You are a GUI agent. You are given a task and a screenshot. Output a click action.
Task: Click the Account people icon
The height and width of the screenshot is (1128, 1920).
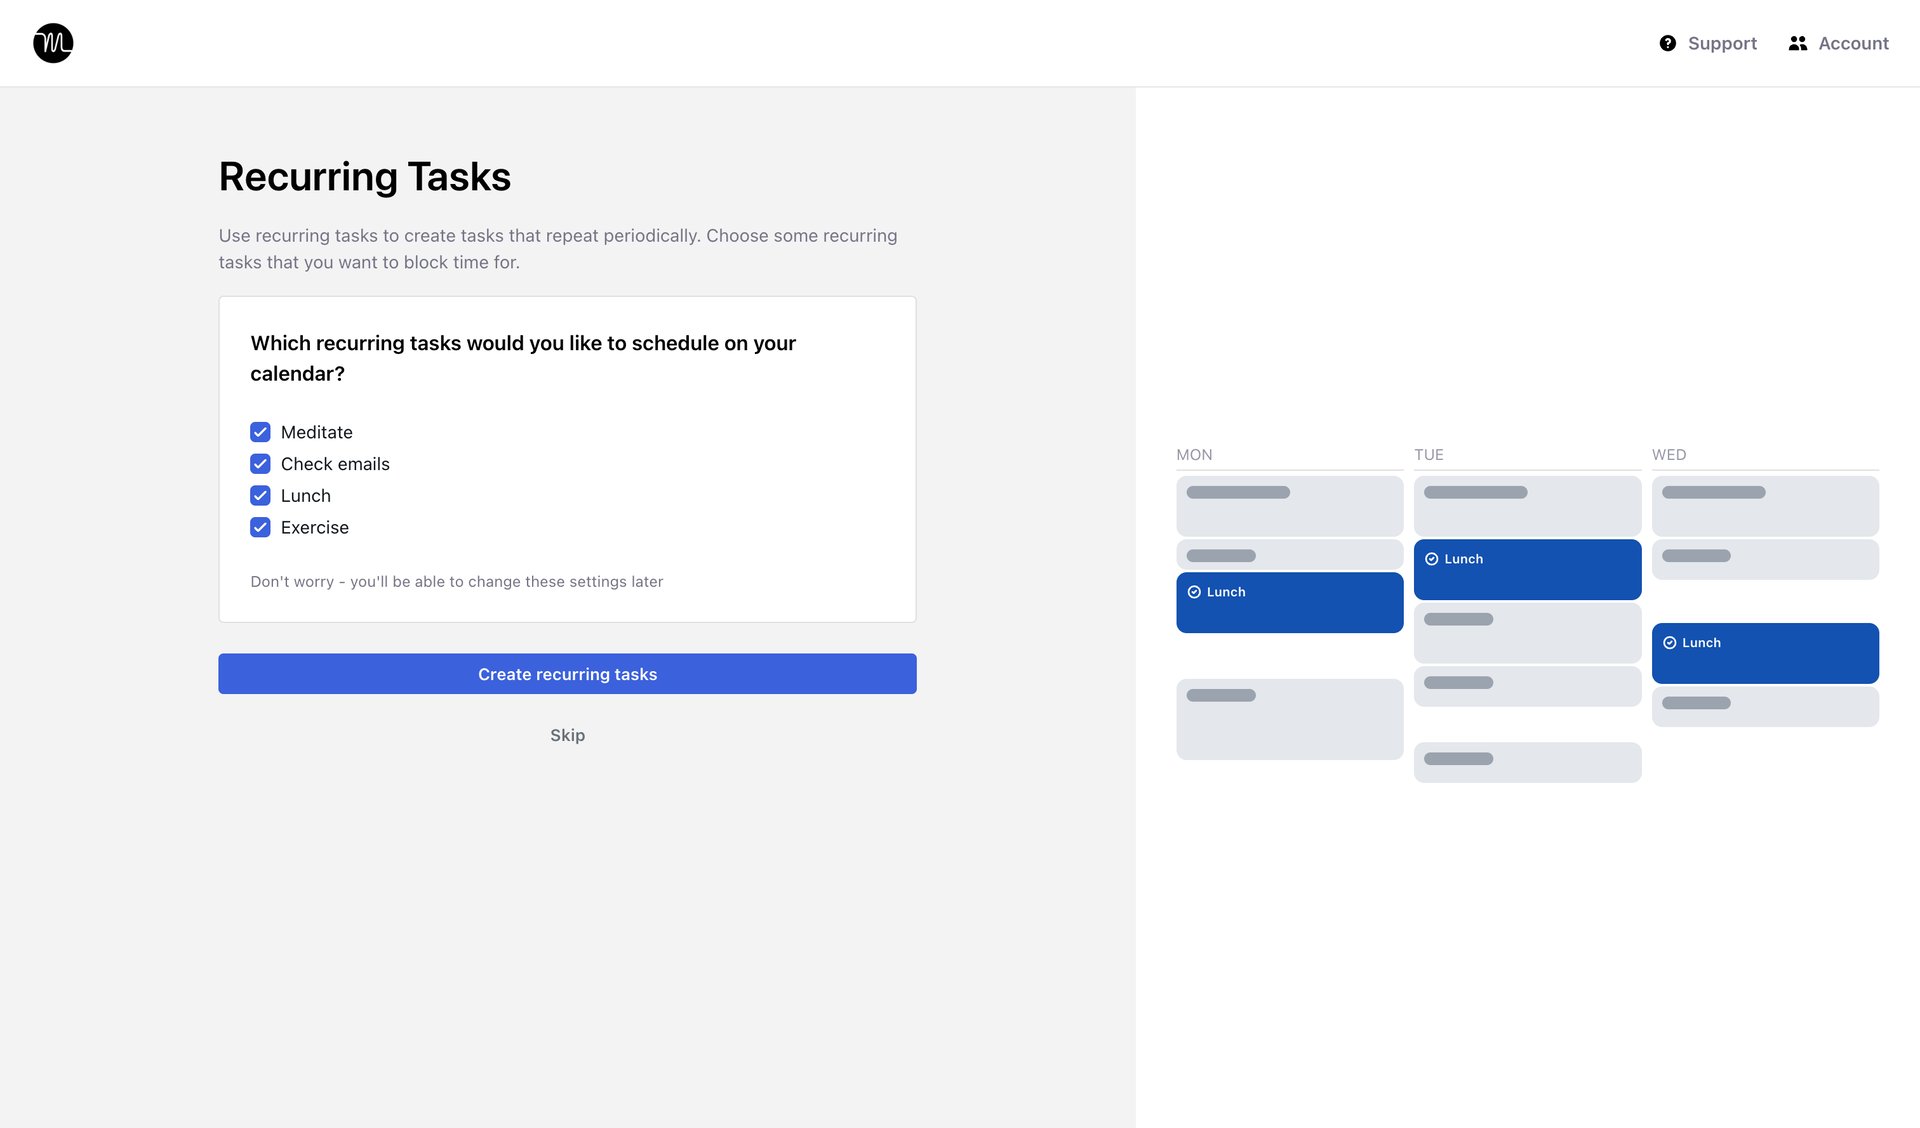pyautogui.click(x=1797, y=43)
